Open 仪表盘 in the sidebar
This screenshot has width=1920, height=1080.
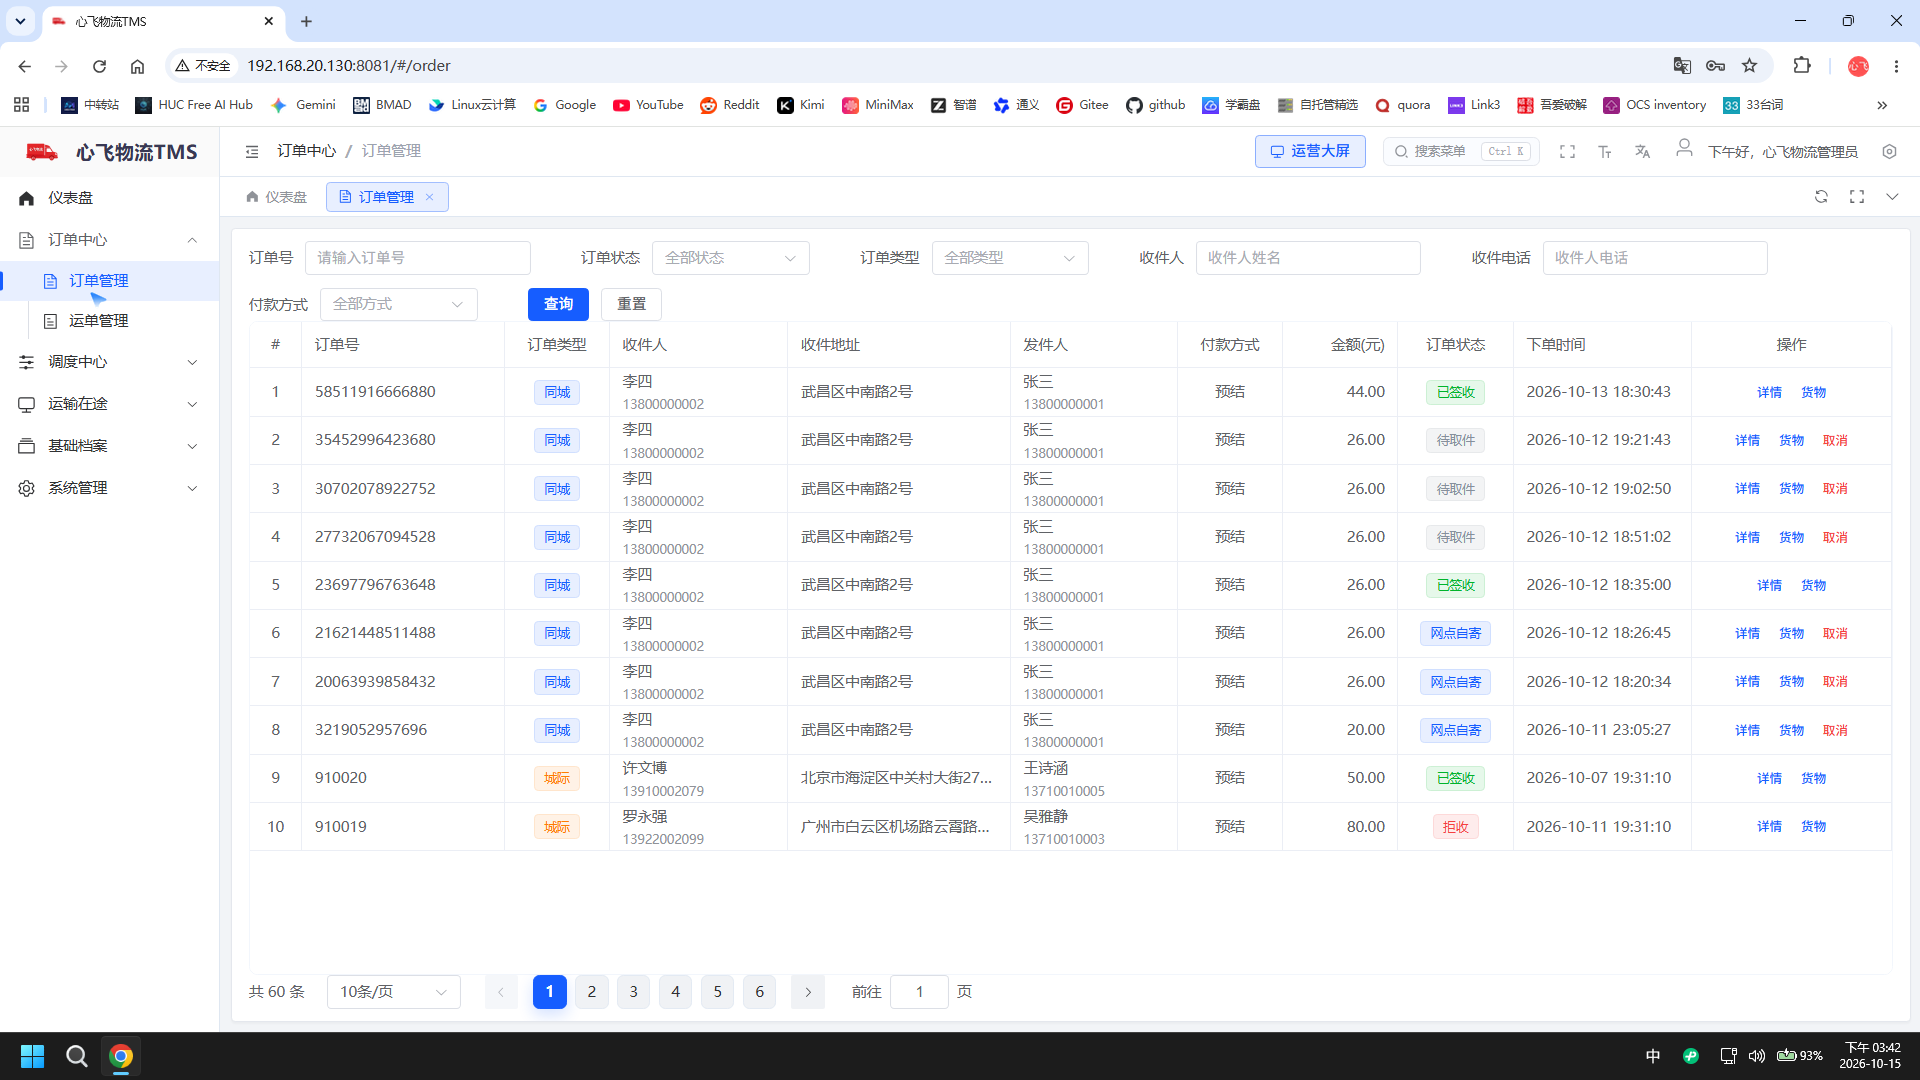(x=109, y=198)
